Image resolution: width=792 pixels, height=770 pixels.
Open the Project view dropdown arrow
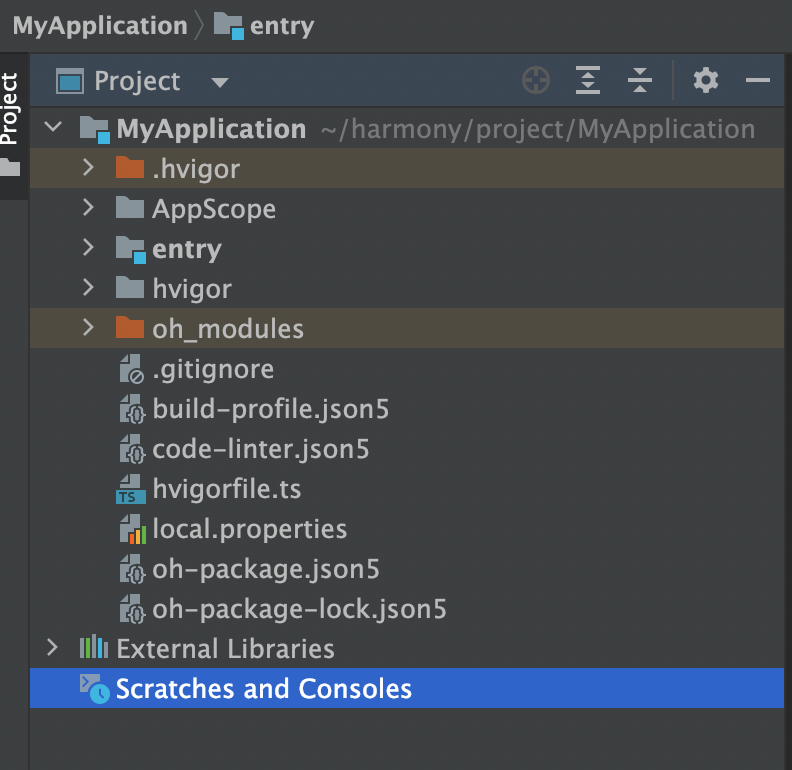pos(220,82)
